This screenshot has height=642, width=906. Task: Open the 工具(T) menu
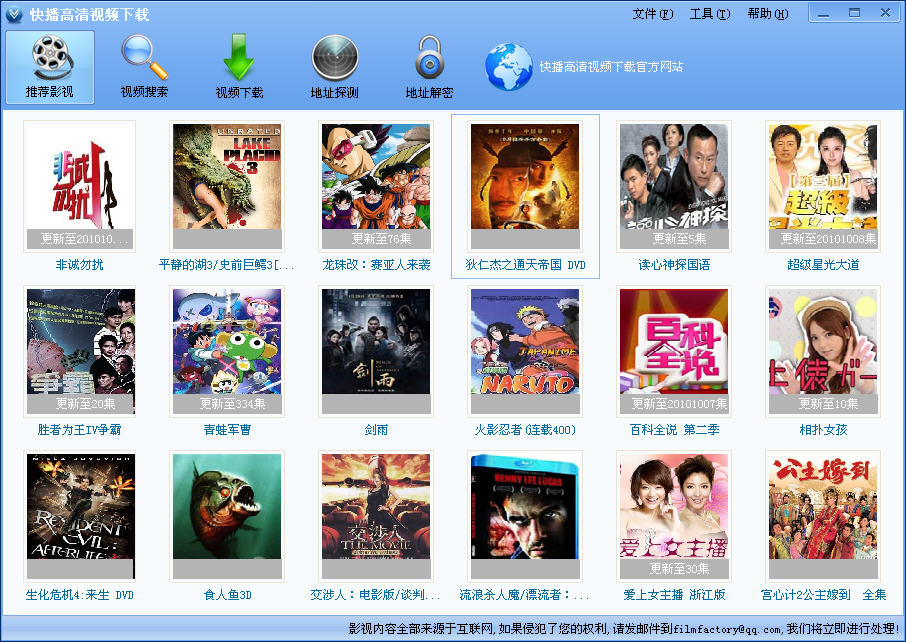pos(710,13)
